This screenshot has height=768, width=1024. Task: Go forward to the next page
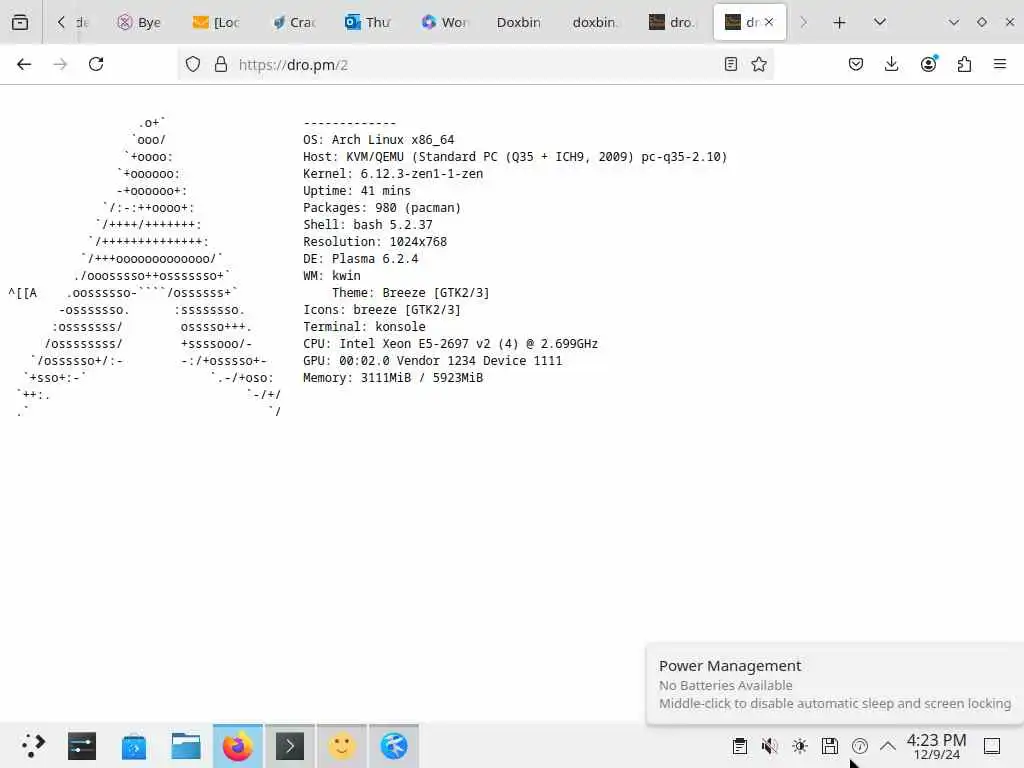point(60,64)
